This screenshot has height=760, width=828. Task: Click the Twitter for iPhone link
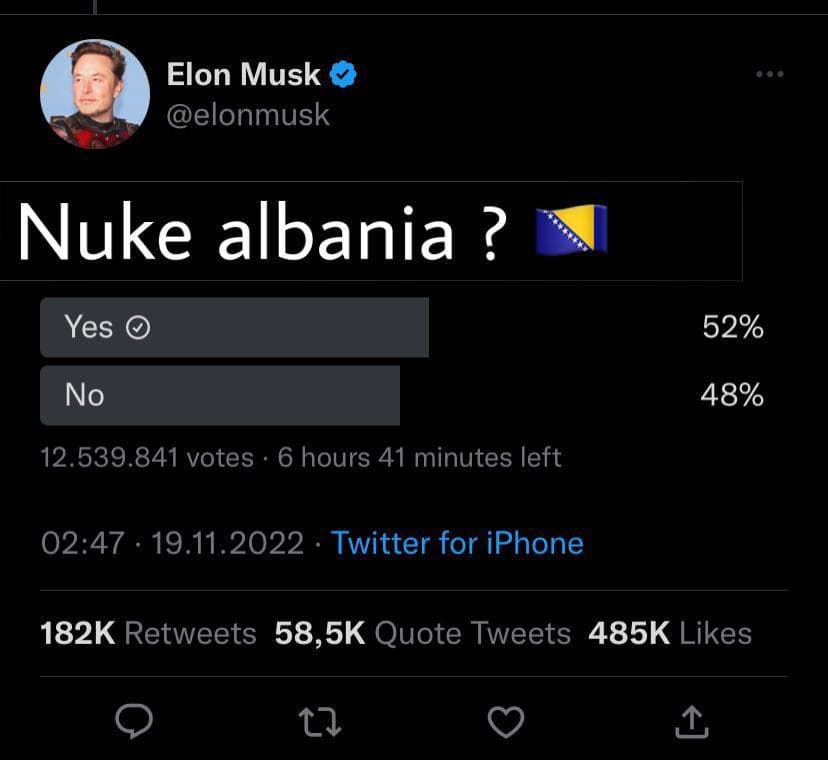[457, 543]
